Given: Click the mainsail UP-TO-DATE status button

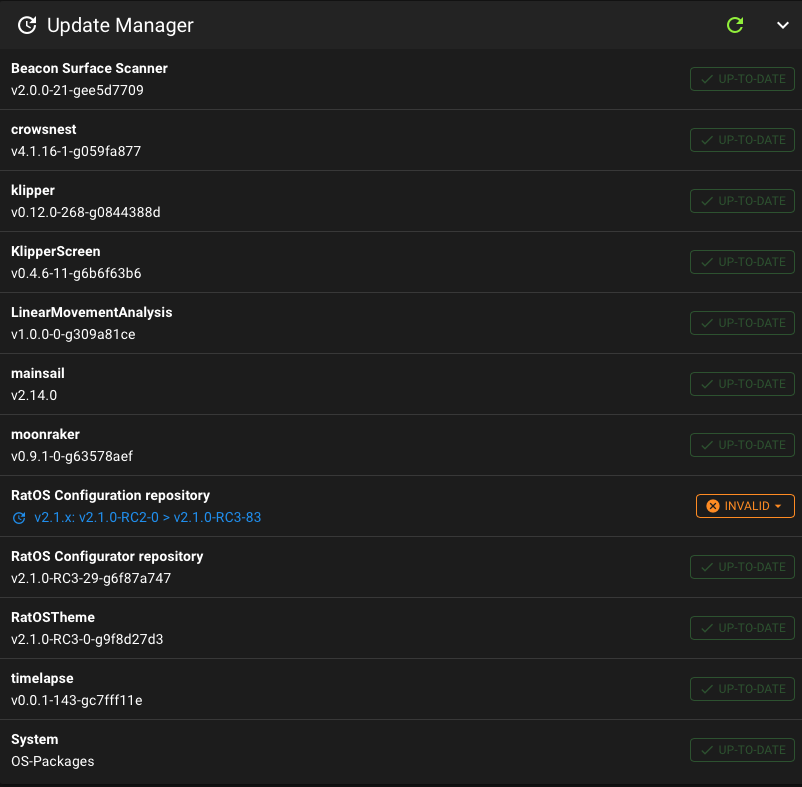Looking at the screenshot, I should (742, 384).
